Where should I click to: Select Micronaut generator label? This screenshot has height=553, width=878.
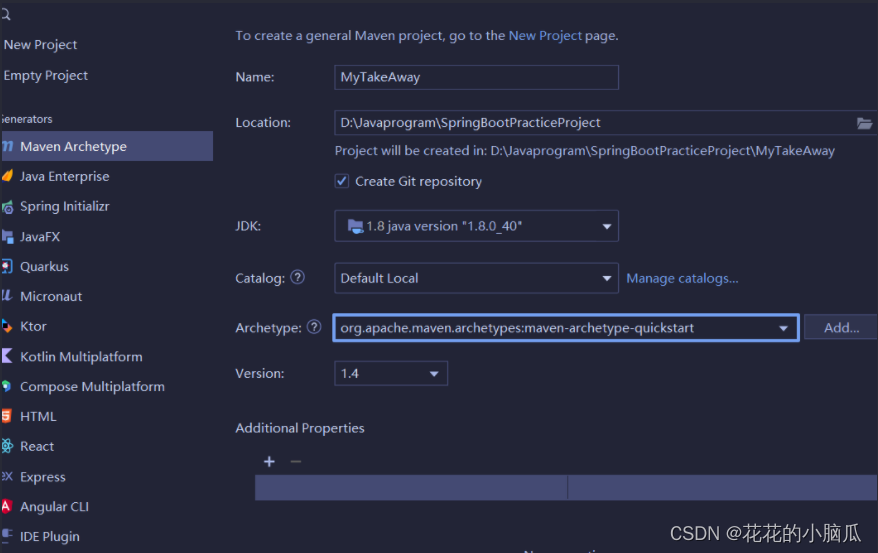[x=51, y=297]
